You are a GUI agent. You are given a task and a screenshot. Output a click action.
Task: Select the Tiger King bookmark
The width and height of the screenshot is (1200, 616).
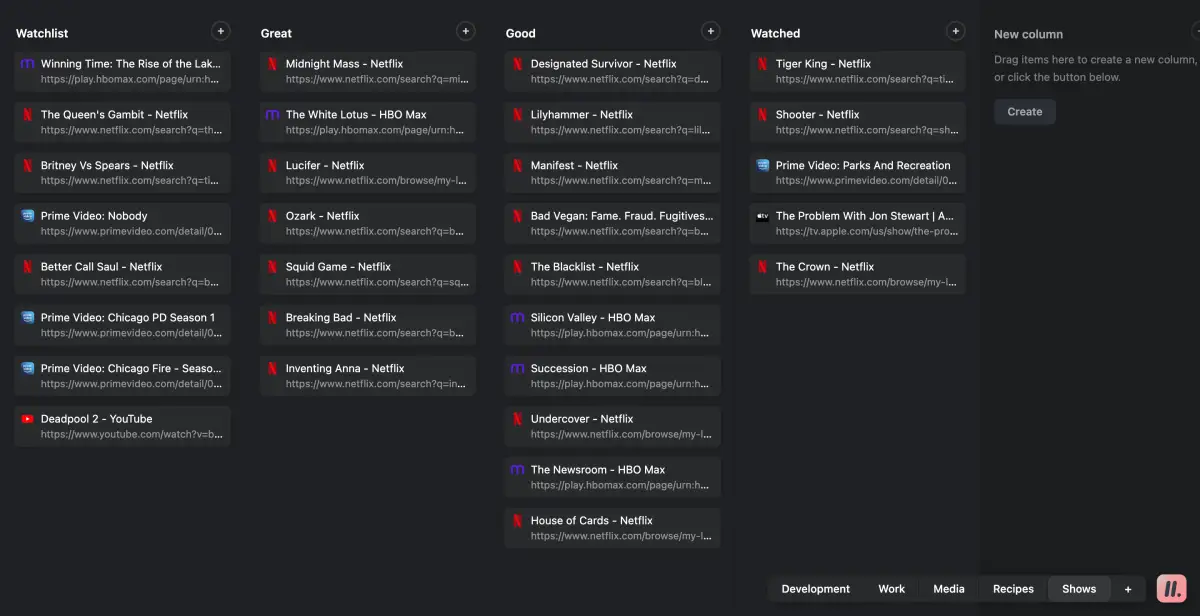(858, 71)
